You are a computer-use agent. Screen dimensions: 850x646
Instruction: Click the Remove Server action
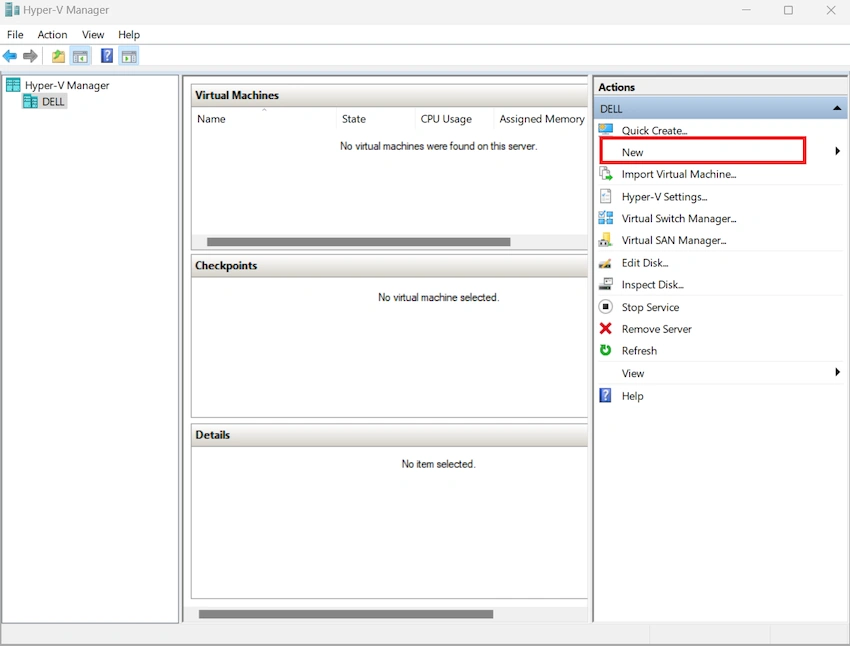pyautogui.click(x=656, y=329)
